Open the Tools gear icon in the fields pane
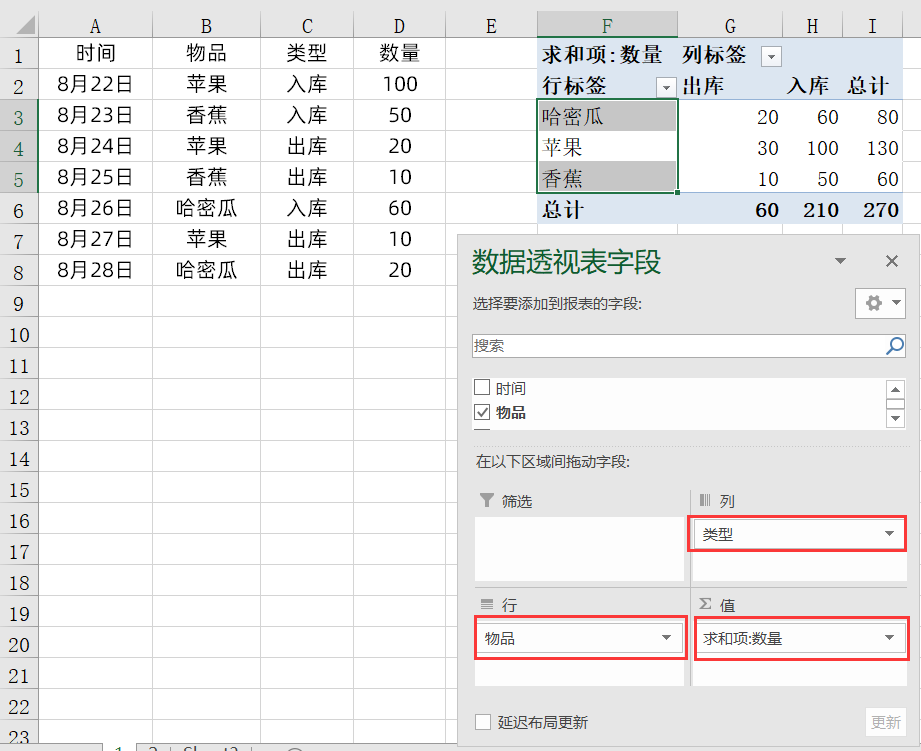The image size is (921, 751). (874, 303)
